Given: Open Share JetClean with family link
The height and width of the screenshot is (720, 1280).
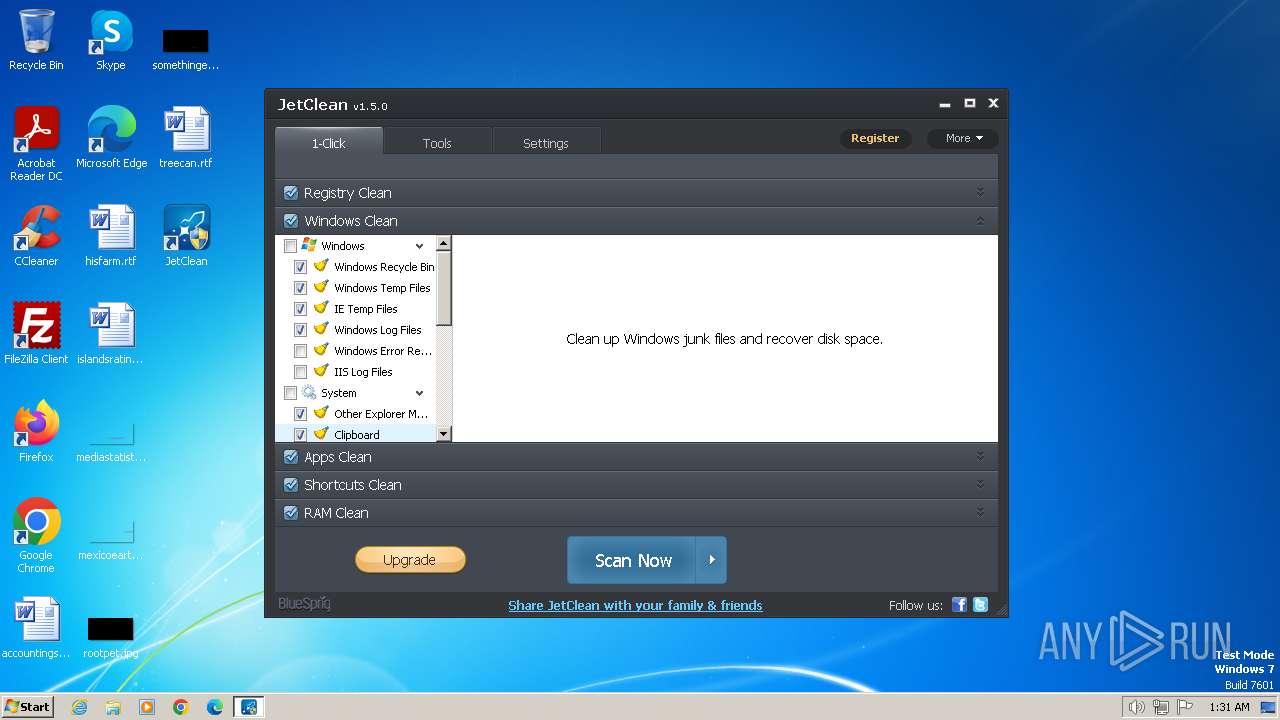Looking at the screenshot, I should tap(635, 605).
